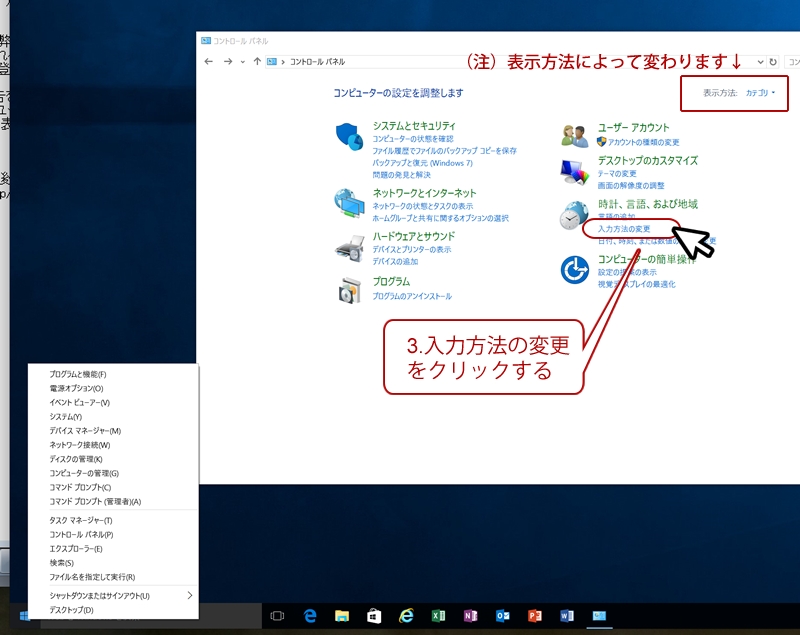
Task: Open Windows Store from taskbar
Action: [x=374, y=616]
